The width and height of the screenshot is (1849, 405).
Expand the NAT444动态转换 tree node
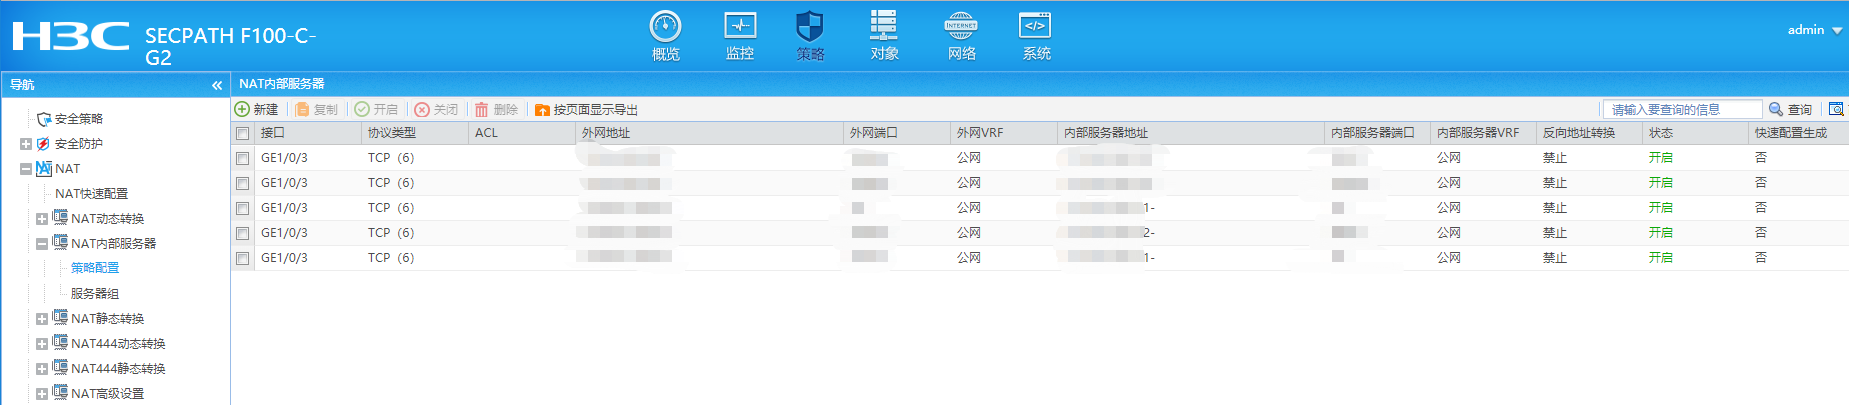pyautogui.click(x=42, y=344)
